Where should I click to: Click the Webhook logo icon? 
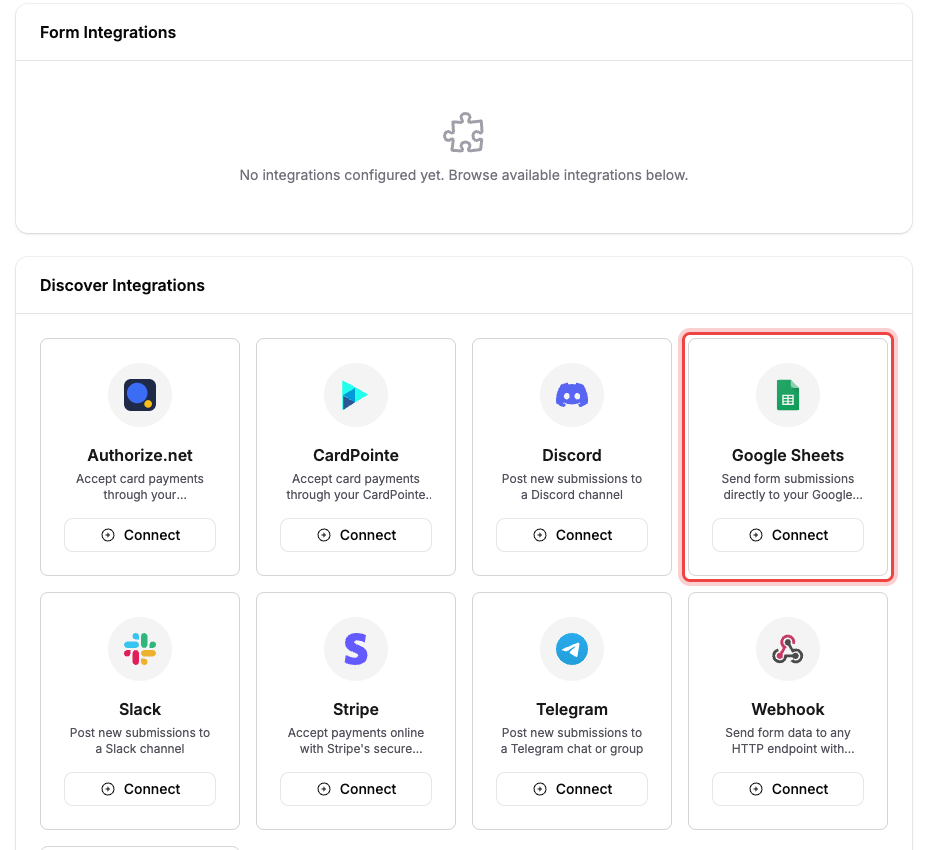point(788,649)
